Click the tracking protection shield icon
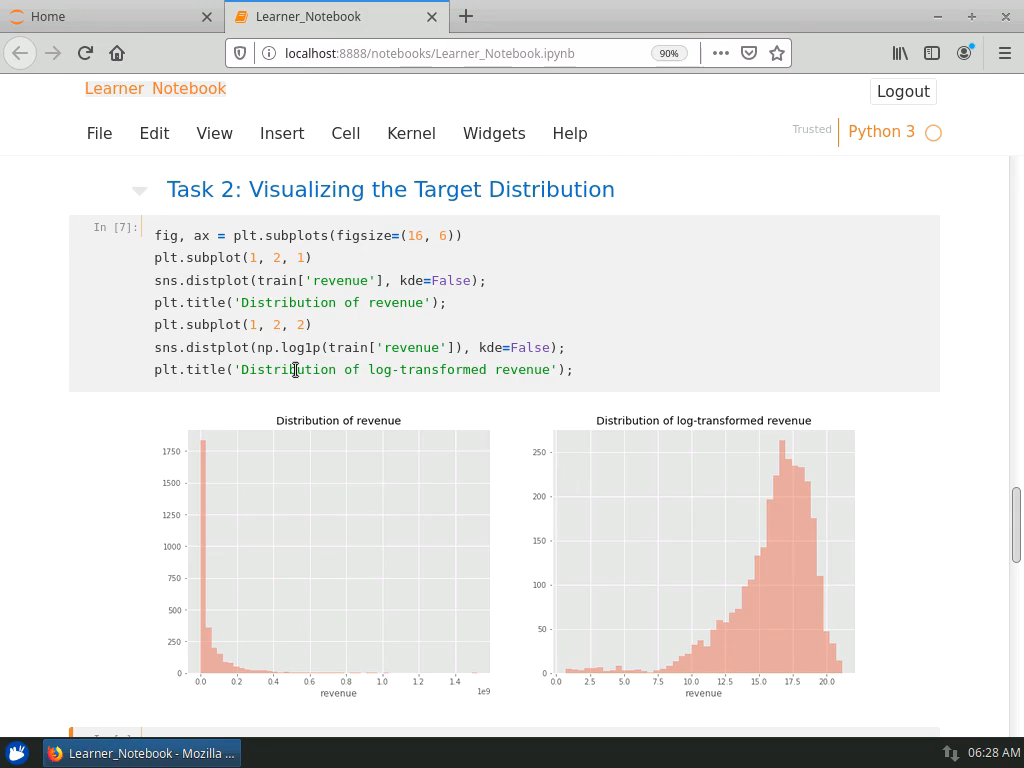1024x768 pixels. tap(240, 54)
